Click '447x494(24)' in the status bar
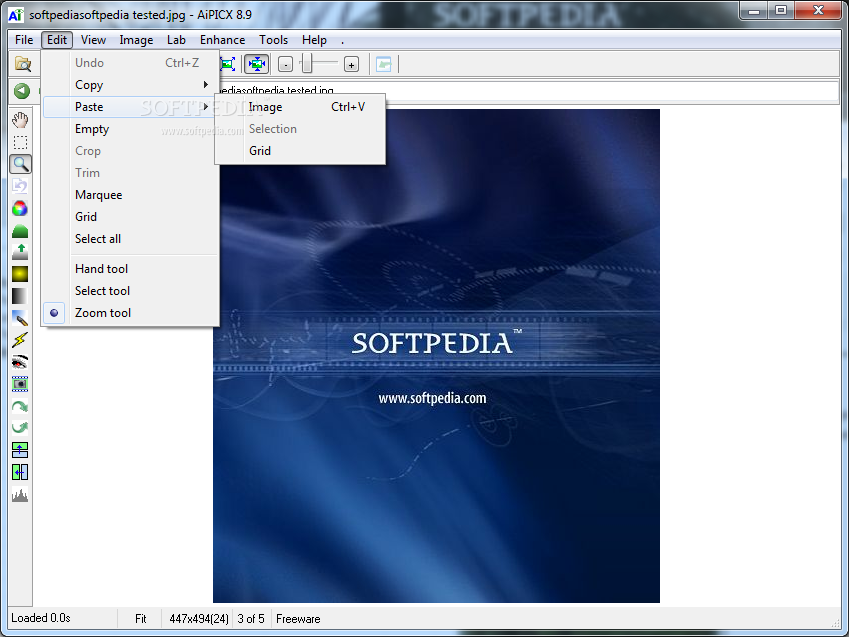 click(x=199, y=619)
